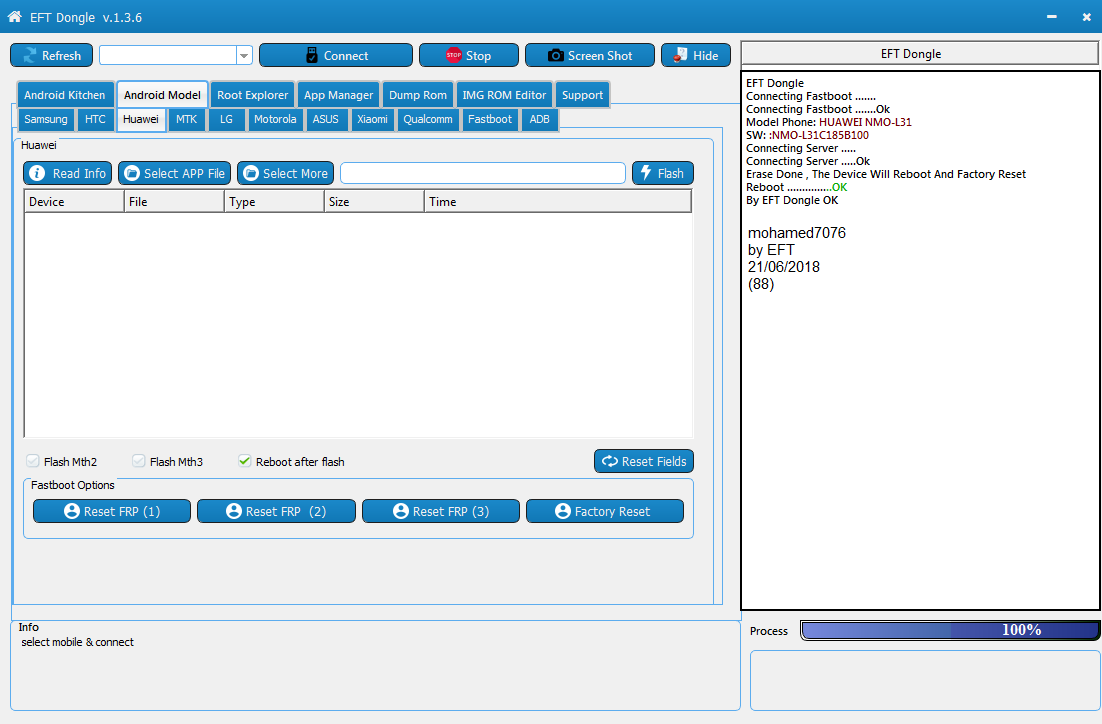
Task: Open the Root Explorer tab
Action: click(x=252, y=95)
